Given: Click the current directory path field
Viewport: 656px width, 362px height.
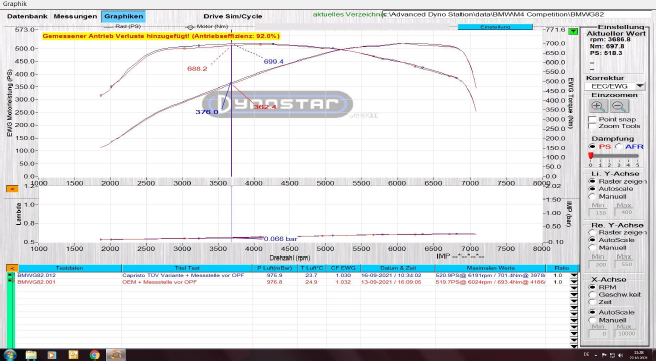Looking at the screenshot, I should [x=518, y=14].
